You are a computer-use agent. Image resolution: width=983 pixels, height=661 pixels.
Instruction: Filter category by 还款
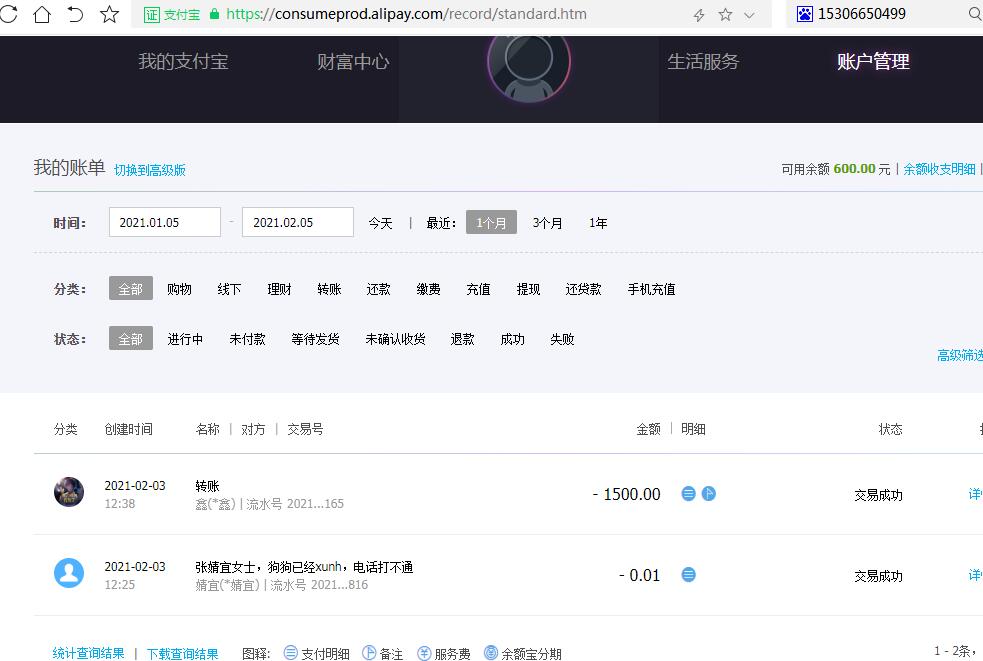[x=379, y=289]
